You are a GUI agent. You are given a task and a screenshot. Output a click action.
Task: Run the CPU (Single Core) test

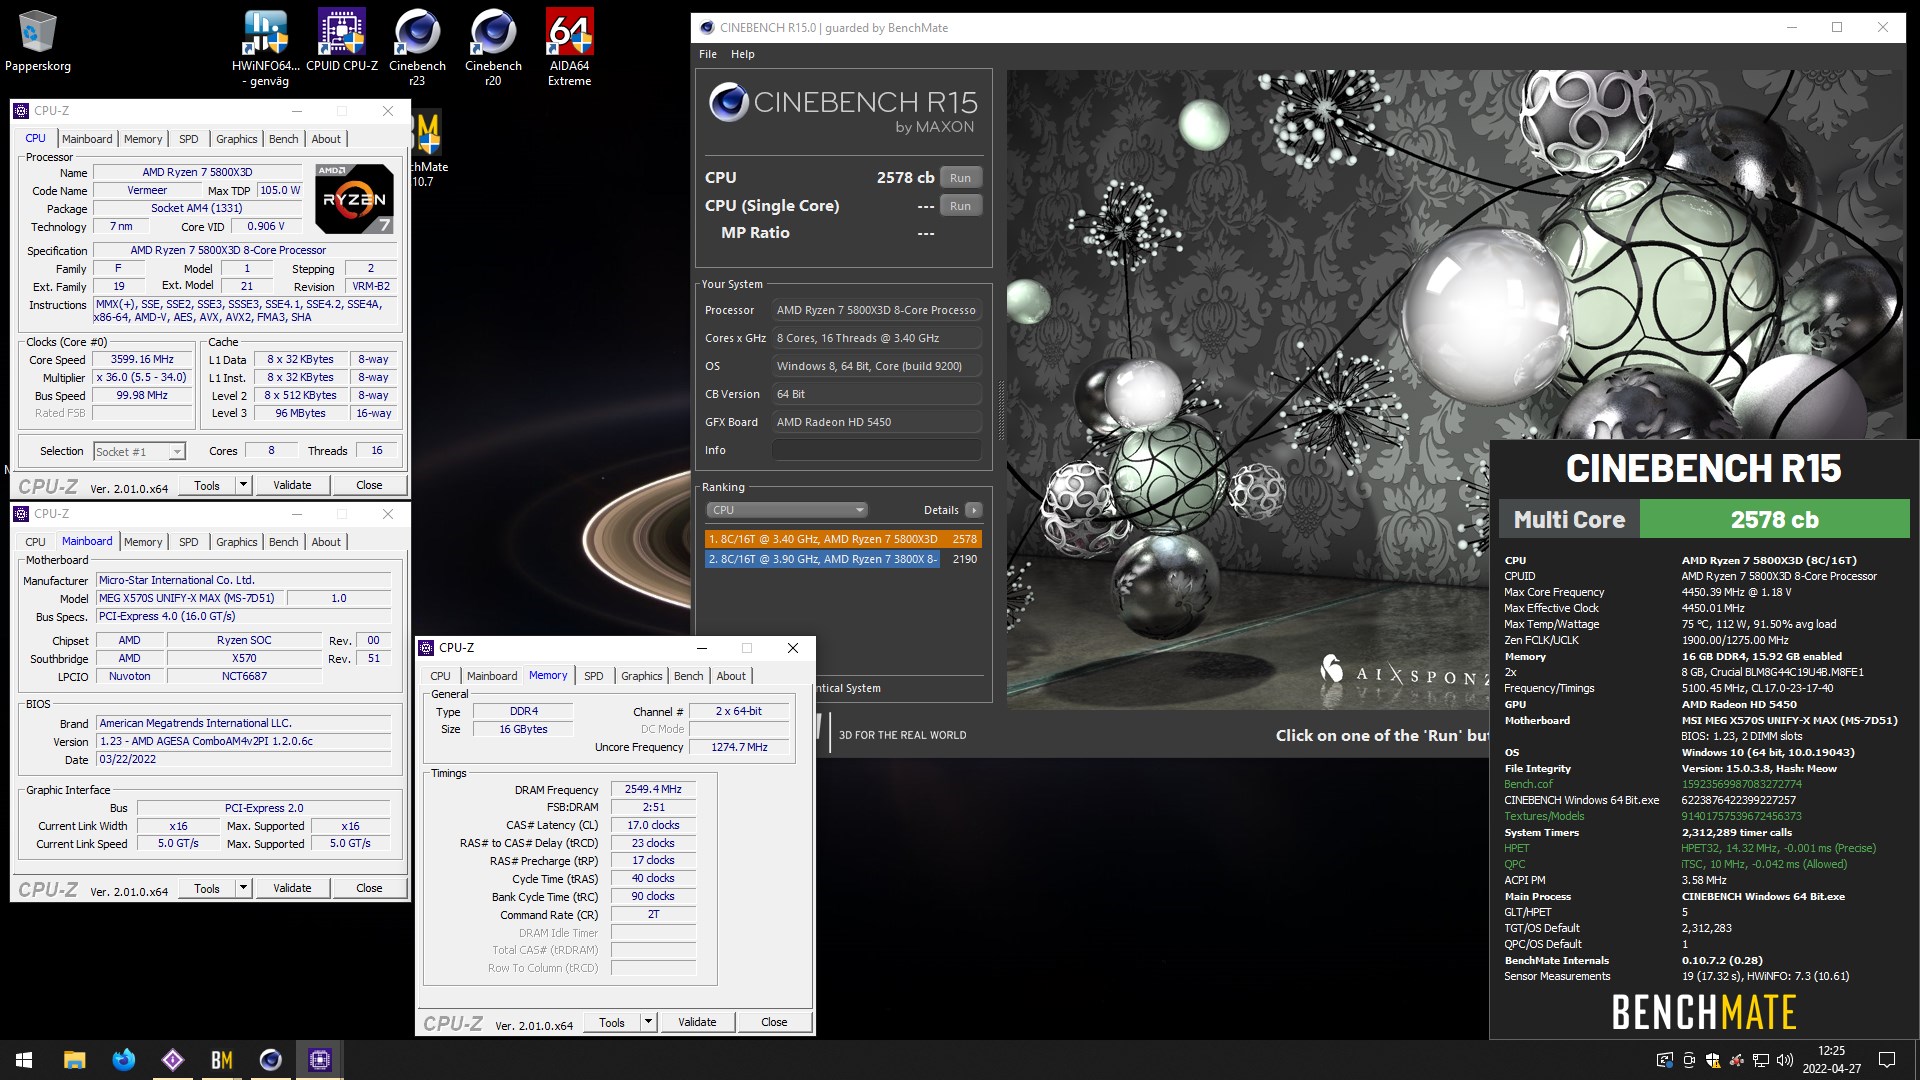pyautogui.click(x=960, y=206)
